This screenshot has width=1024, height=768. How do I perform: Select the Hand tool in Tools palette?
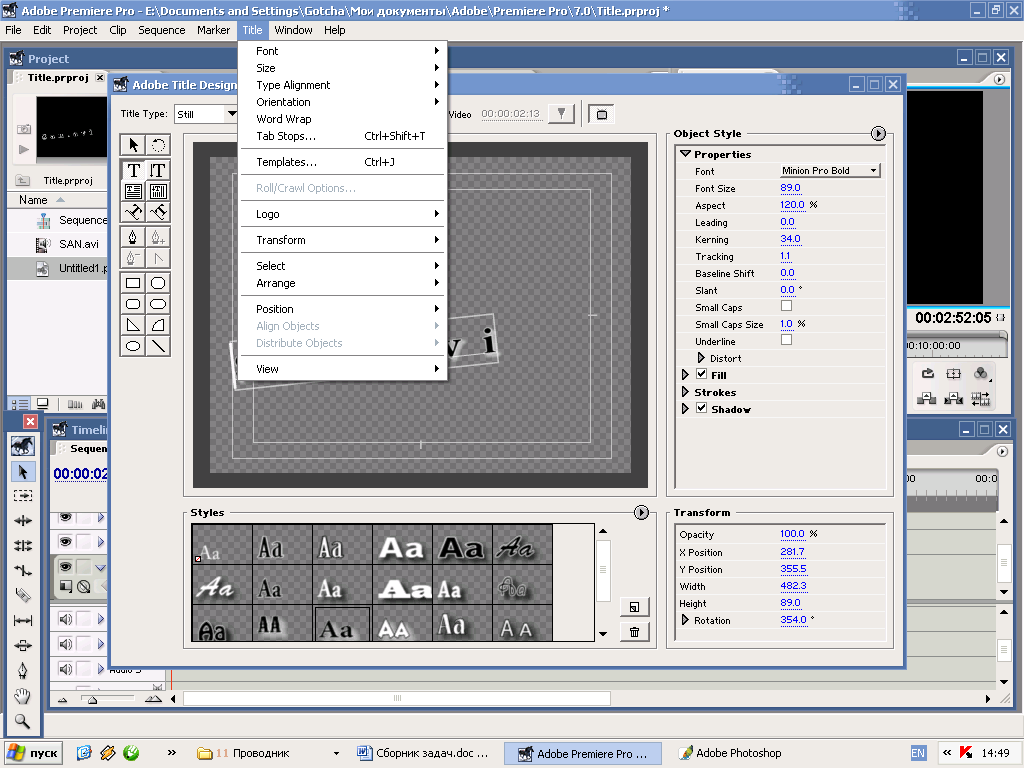point(23,696)
